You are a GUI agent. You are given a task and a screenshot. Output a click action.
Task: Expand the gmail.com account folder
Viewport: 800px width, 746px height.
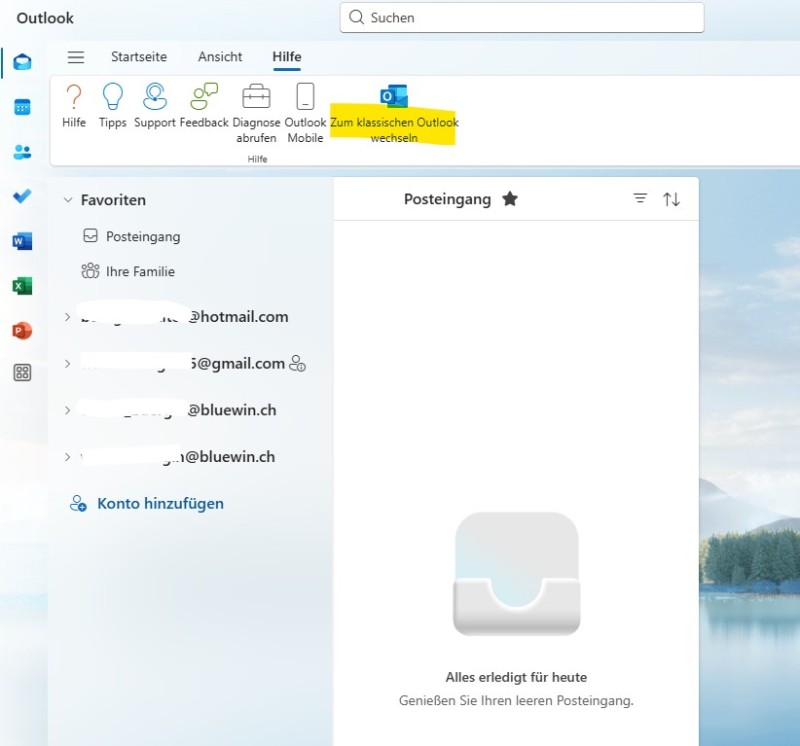(68, 364)
